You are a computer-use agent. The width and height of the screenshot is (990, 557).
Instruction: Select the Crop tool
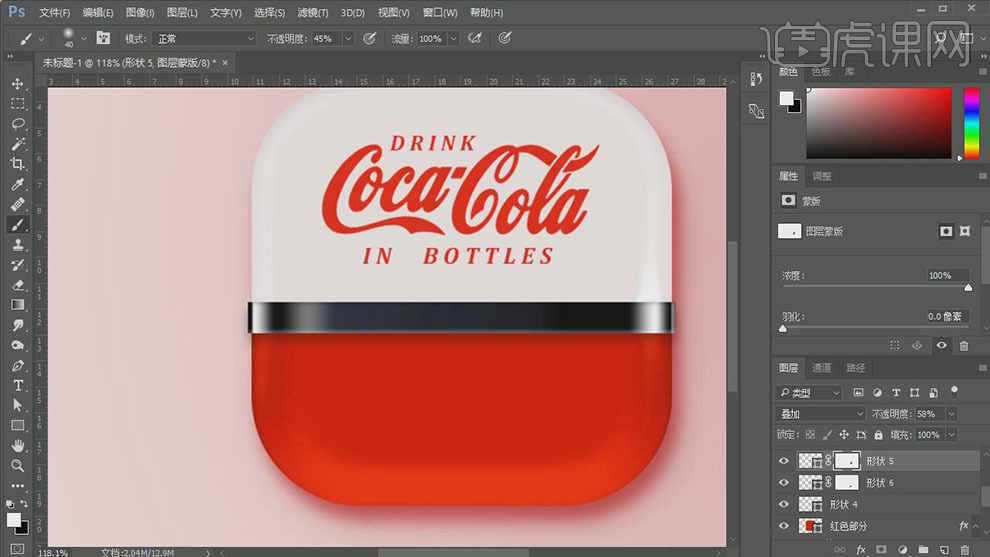(18, 164)
